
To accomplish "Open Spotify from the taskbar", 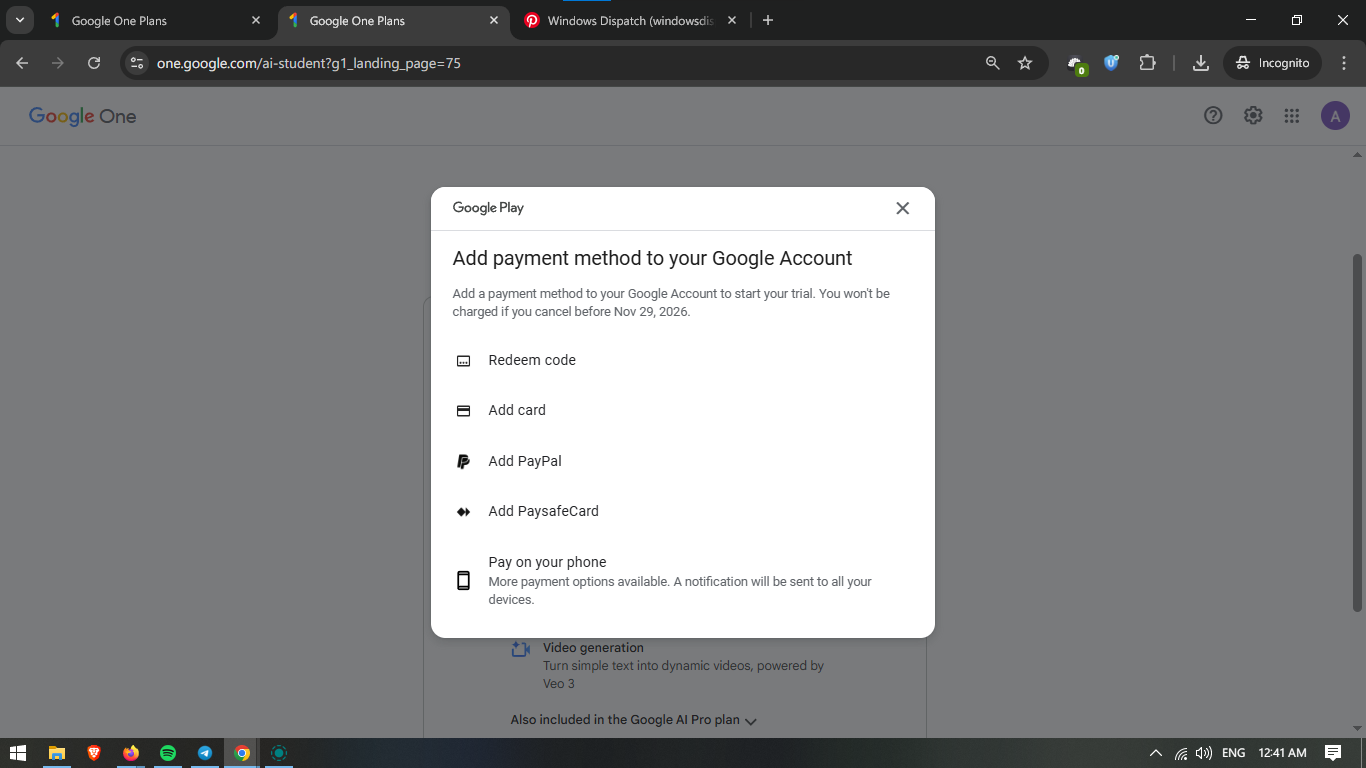I will click(x=168, y=753).
